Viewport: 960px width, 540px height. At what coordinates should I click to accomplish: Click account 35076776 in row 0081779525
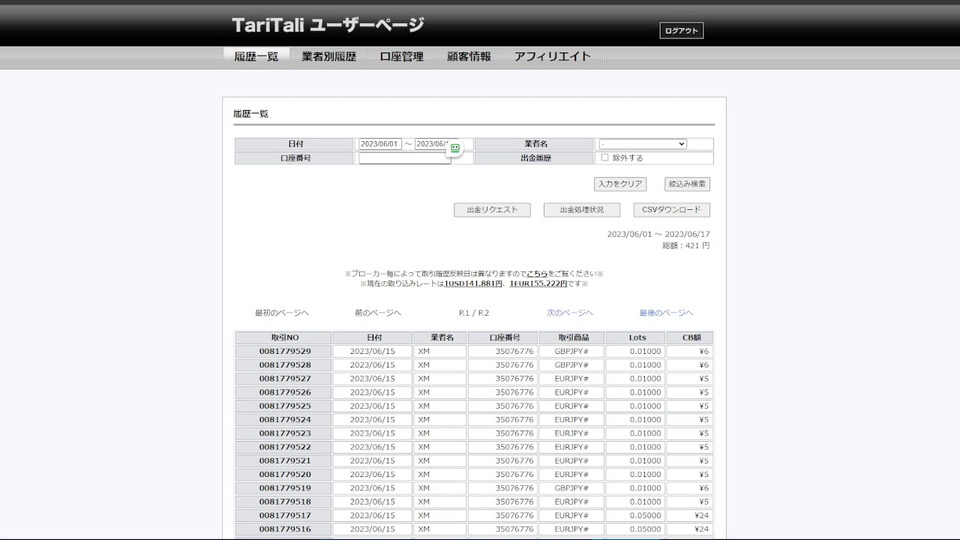514,406
